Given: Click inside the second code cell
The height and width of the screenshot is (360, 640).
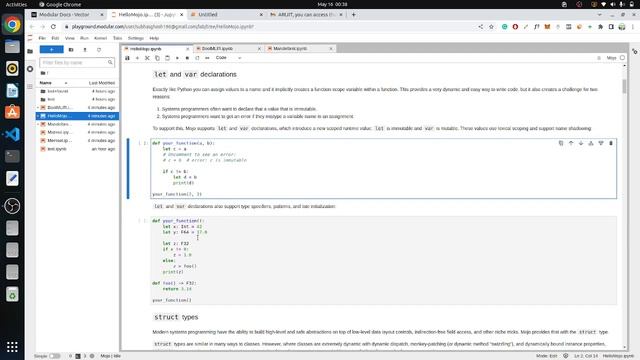Looking at the screenshot, I should click(383, 260).
